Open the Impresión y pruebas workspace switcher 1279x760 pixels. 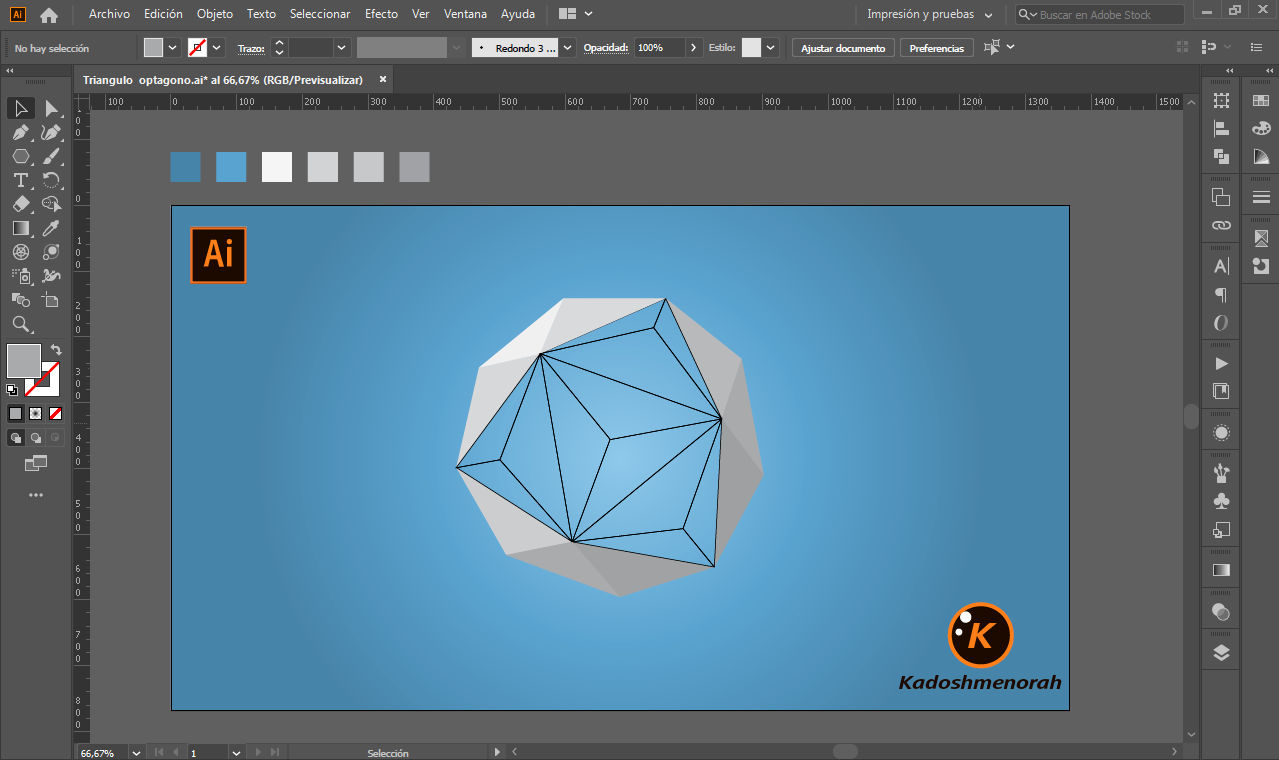pos(930,15)
